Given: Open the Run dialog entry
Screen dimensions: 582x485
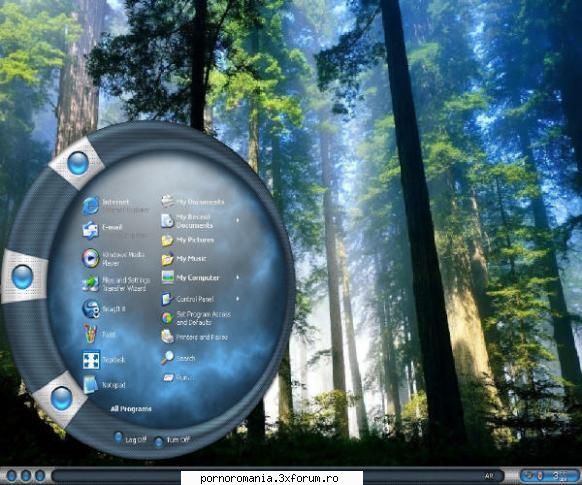Looking at the screenshot, I should click(176, 378).
